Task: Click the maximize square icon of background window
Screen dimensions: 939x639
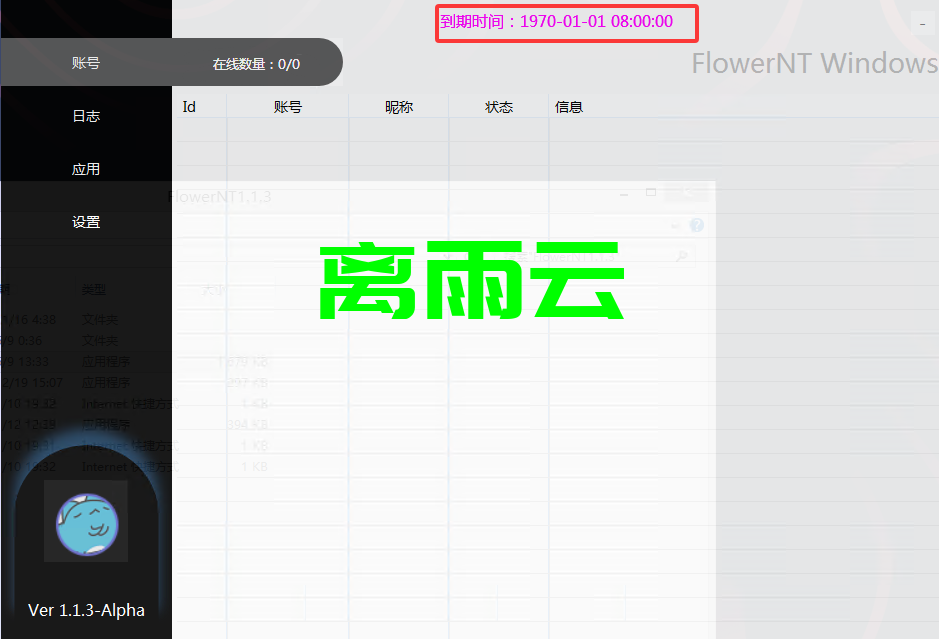Action: [652, 191]
